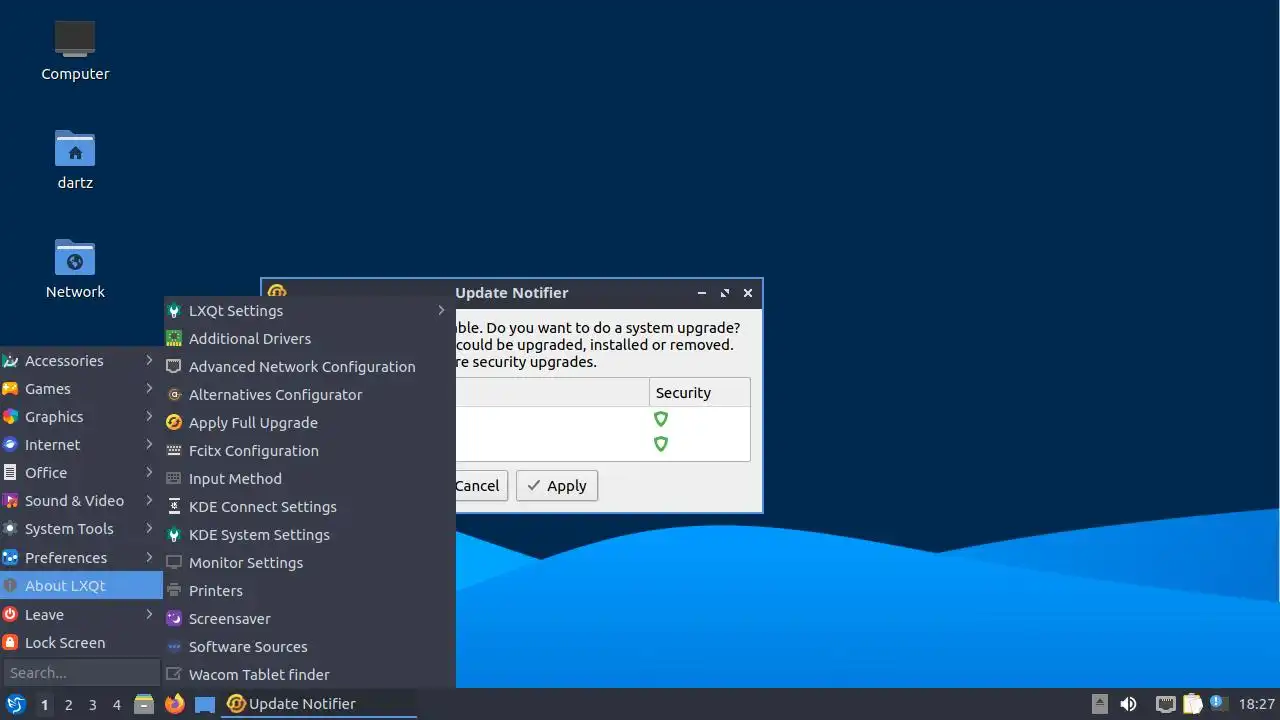The image size is (1280, 720).
Task: Click the KDE Connect Settings phone icon
Action: (x=174, y=507)
